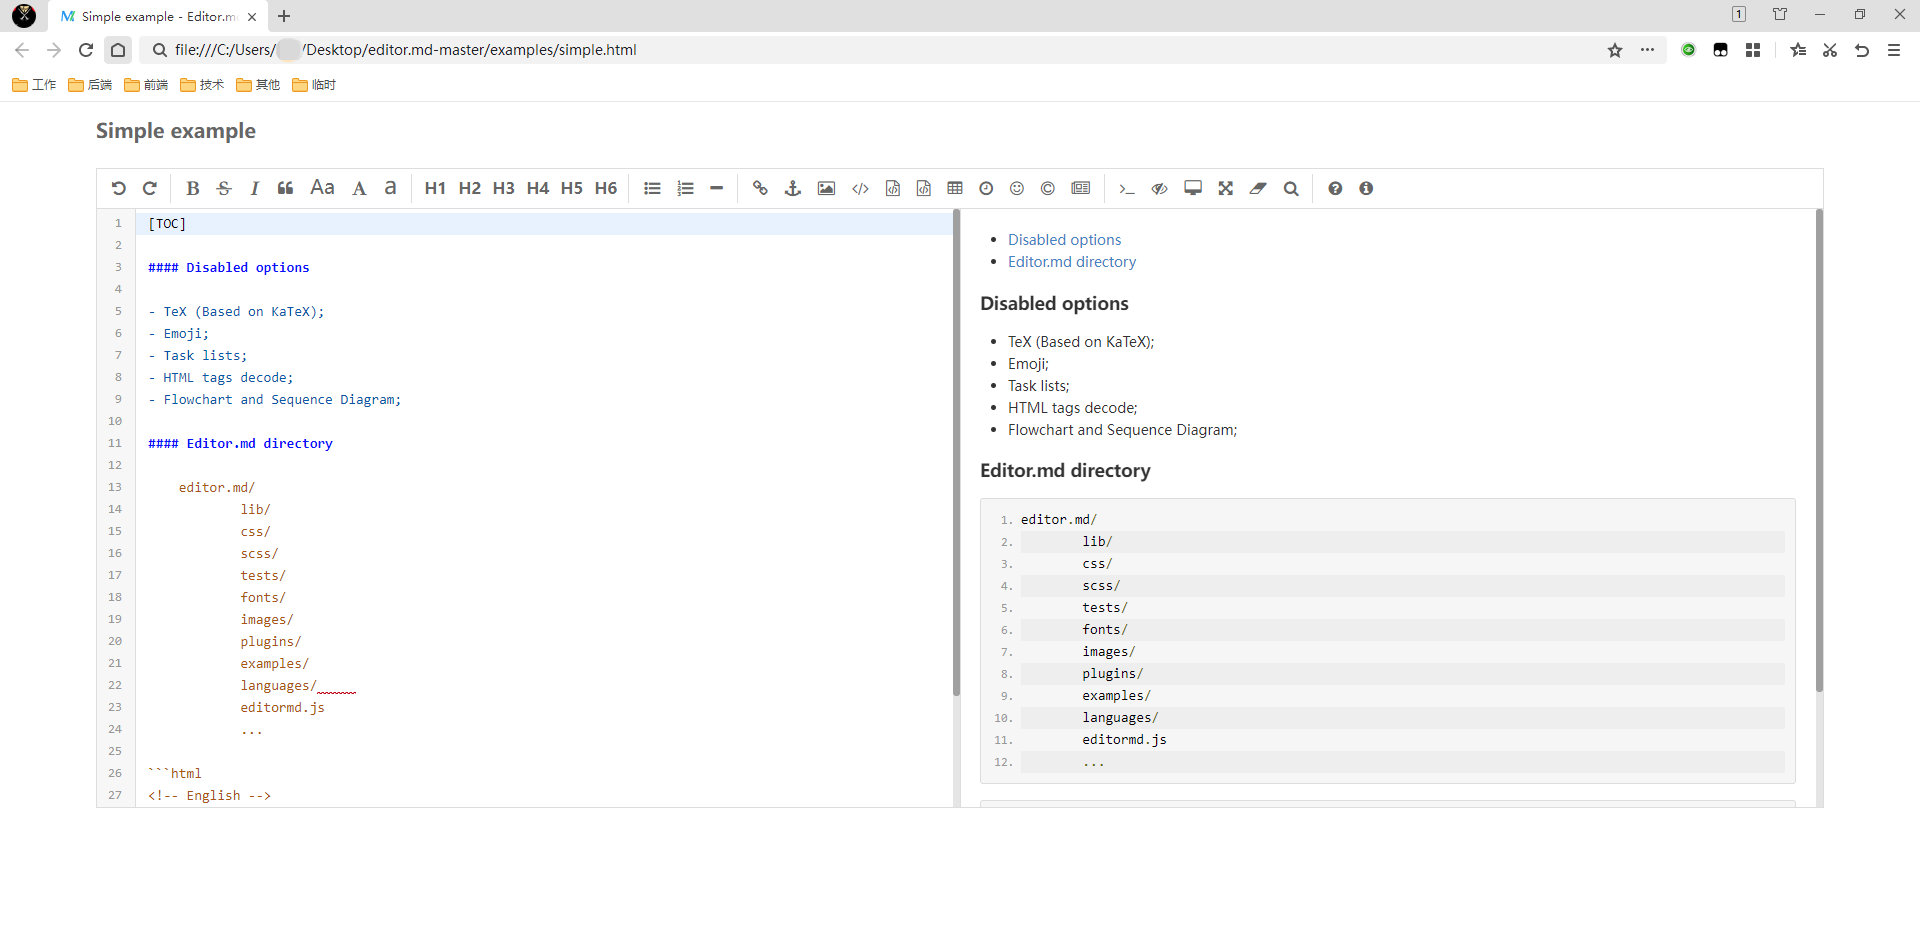Click '#### Disabled options' source line
This screenshot has height=951, width=1920.
click(229, 268)
